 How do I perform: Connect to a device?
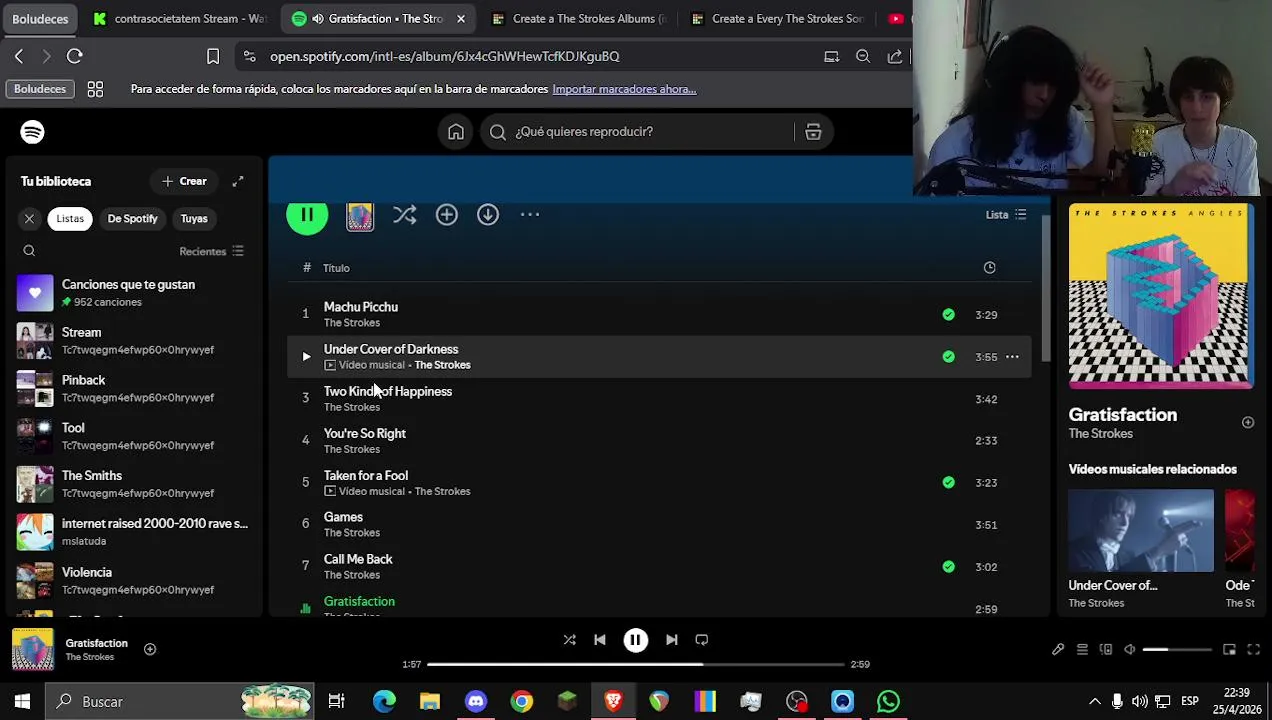[1105, 650]
